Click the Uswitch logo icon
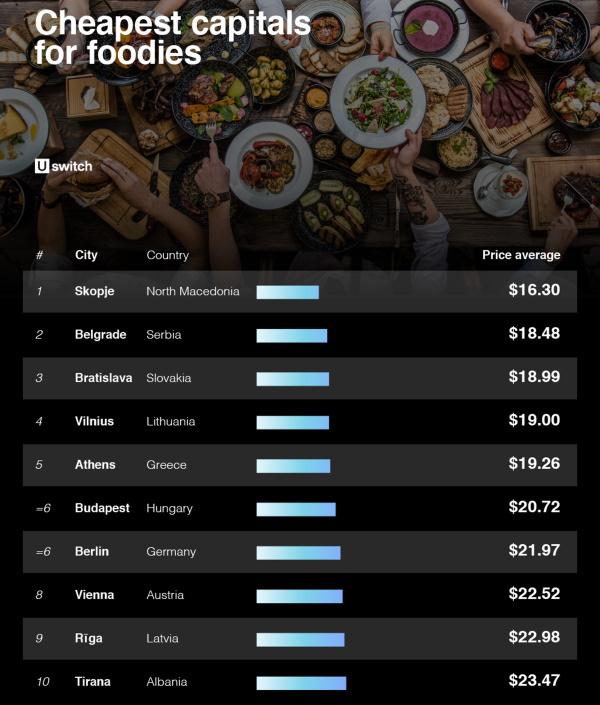This screenshot has height=705, width=600. (x=41, y=167)
